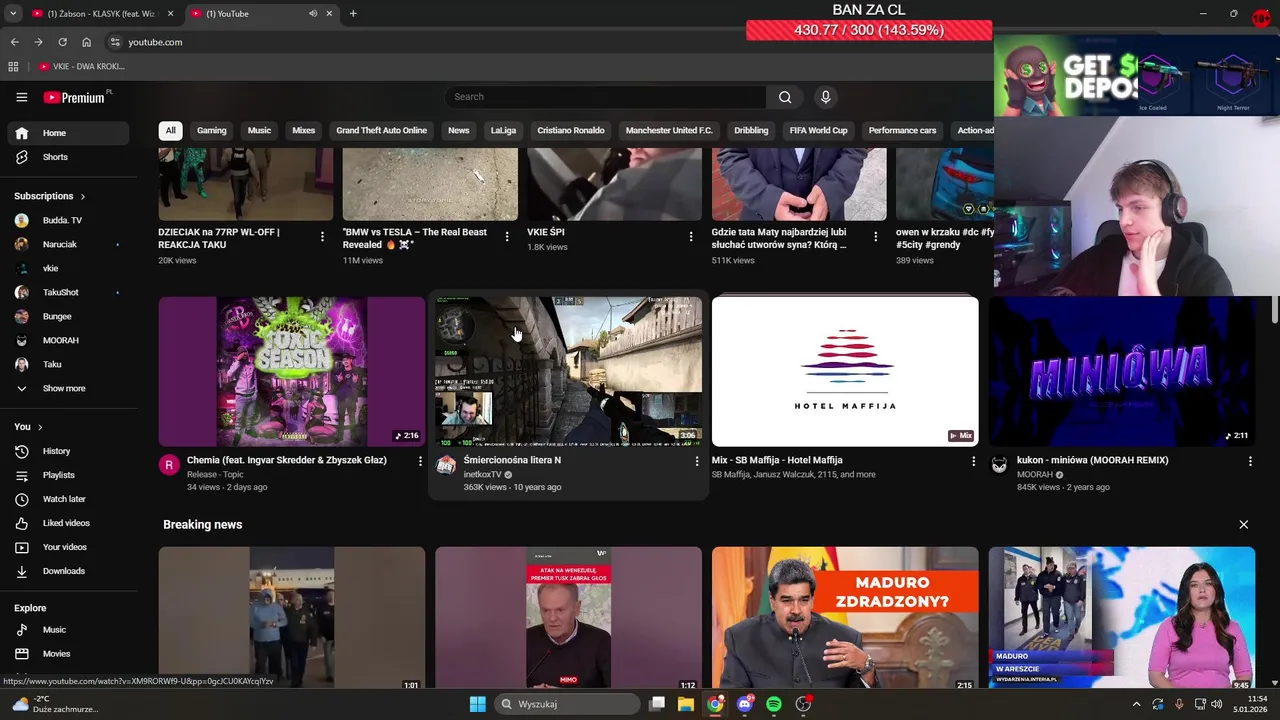Reload the page in browser toolbar
Image resolution: width=1280 pixels, height=720 pixels.
point(62,42)
